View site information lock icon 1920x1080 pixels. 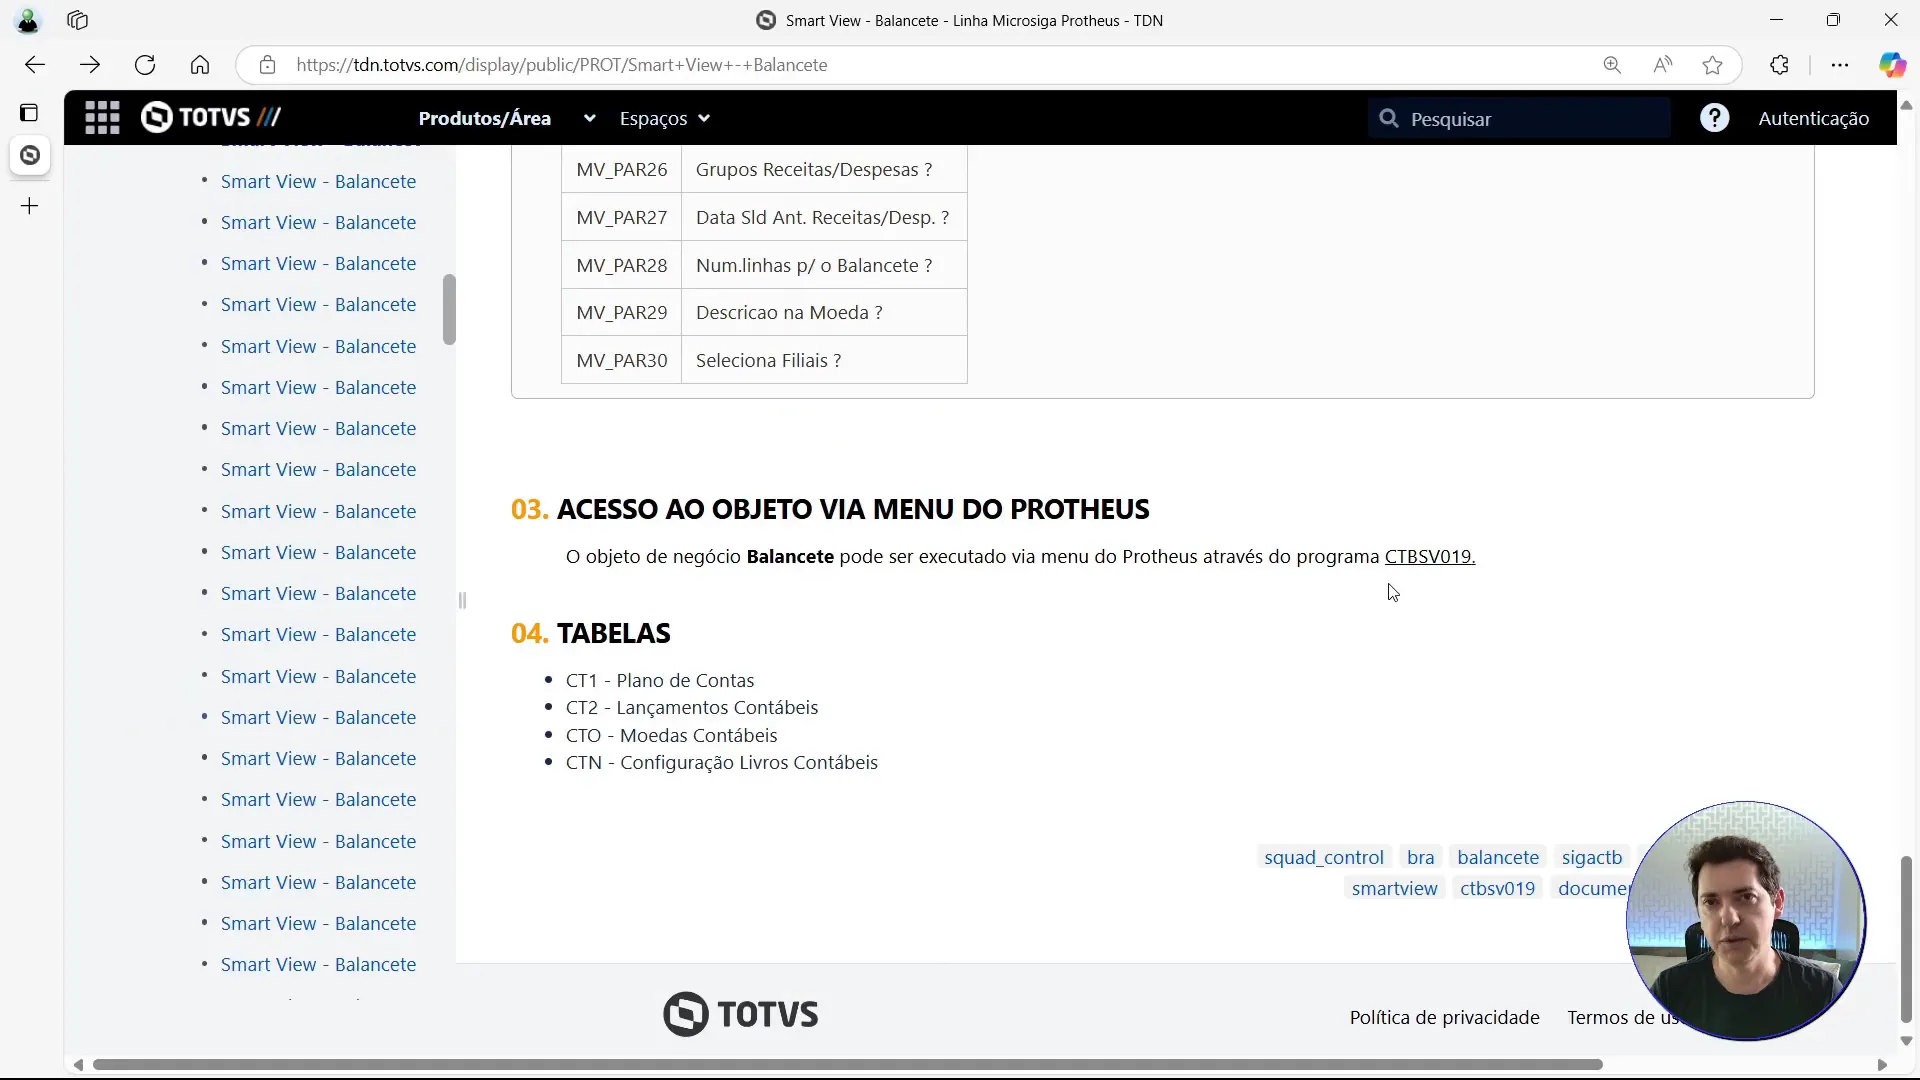click(x=267, y=65)
